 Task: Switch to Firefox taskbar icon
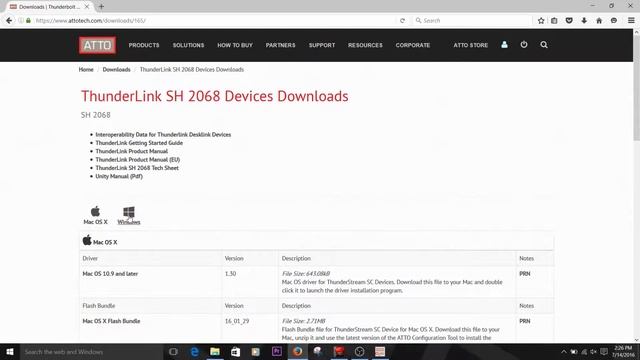297,352
